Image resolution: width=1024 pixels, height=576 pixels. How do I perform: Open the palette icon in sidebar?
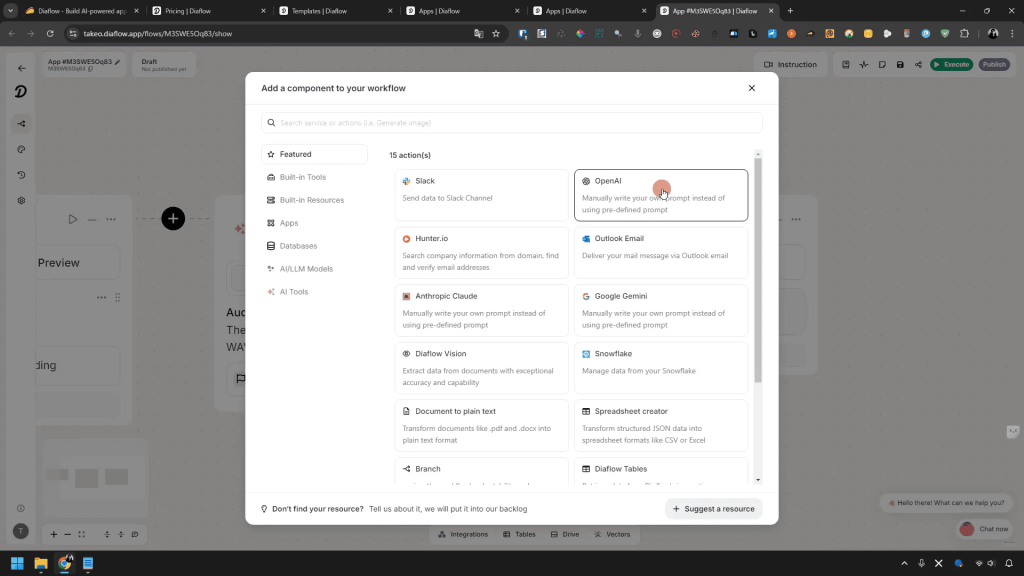point(21,150)
